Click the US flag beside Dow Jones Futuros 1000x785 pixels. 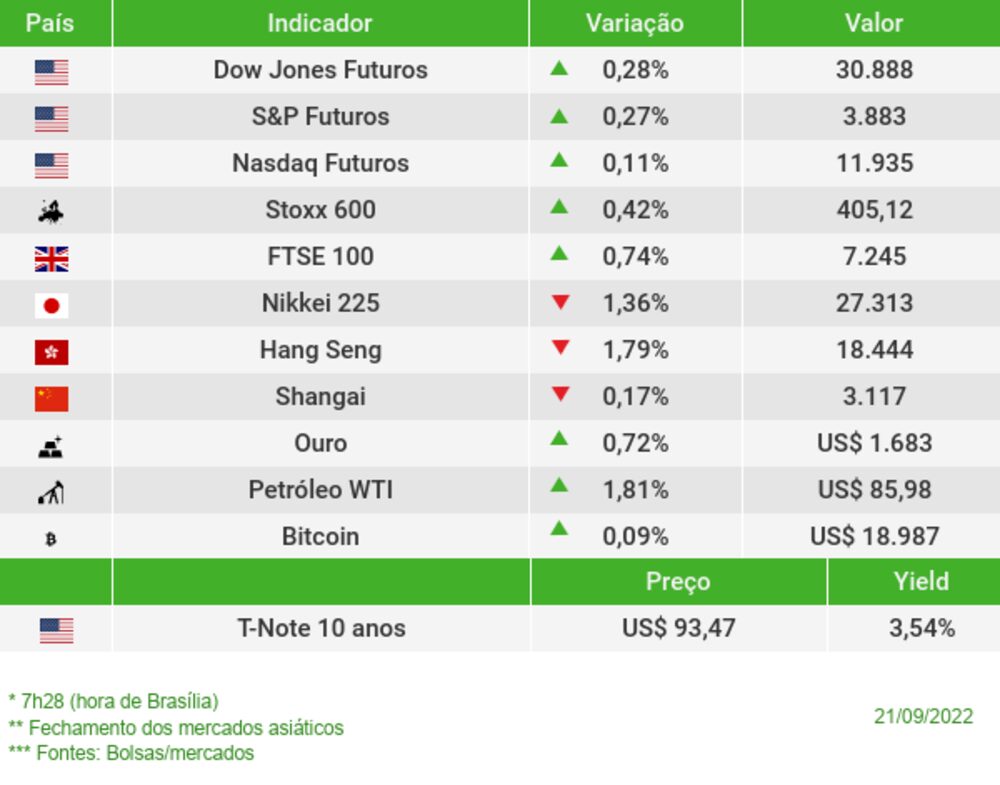tap(51, 72)
